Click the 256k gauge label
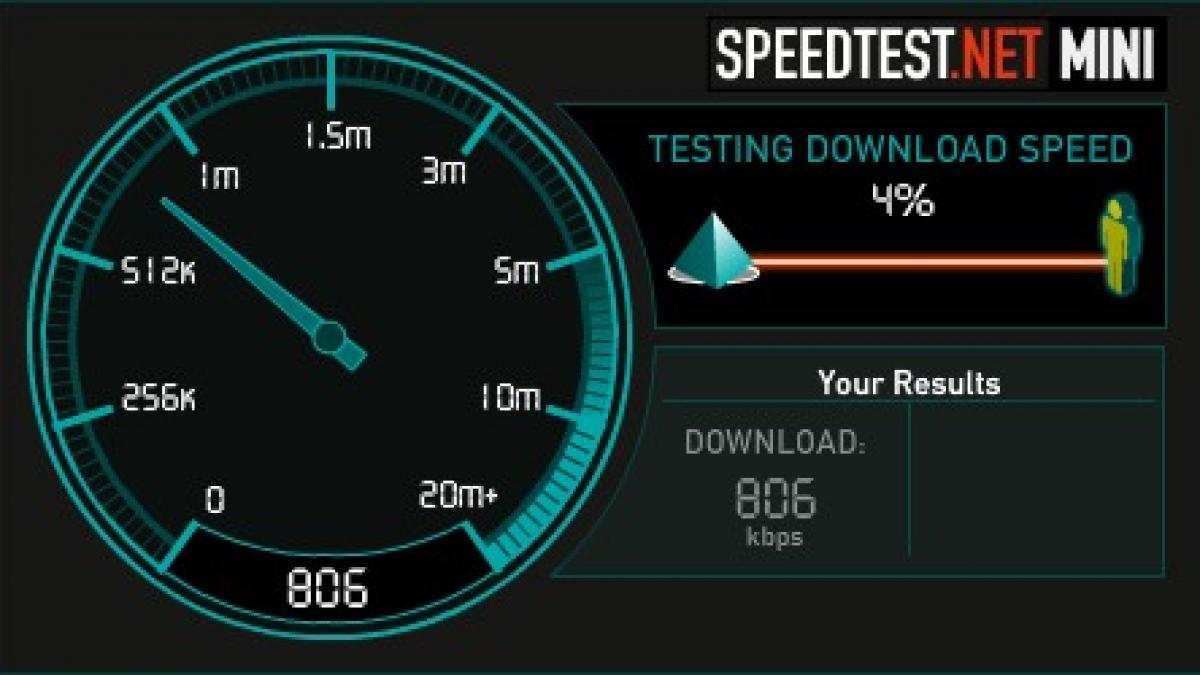 [158, 398]
